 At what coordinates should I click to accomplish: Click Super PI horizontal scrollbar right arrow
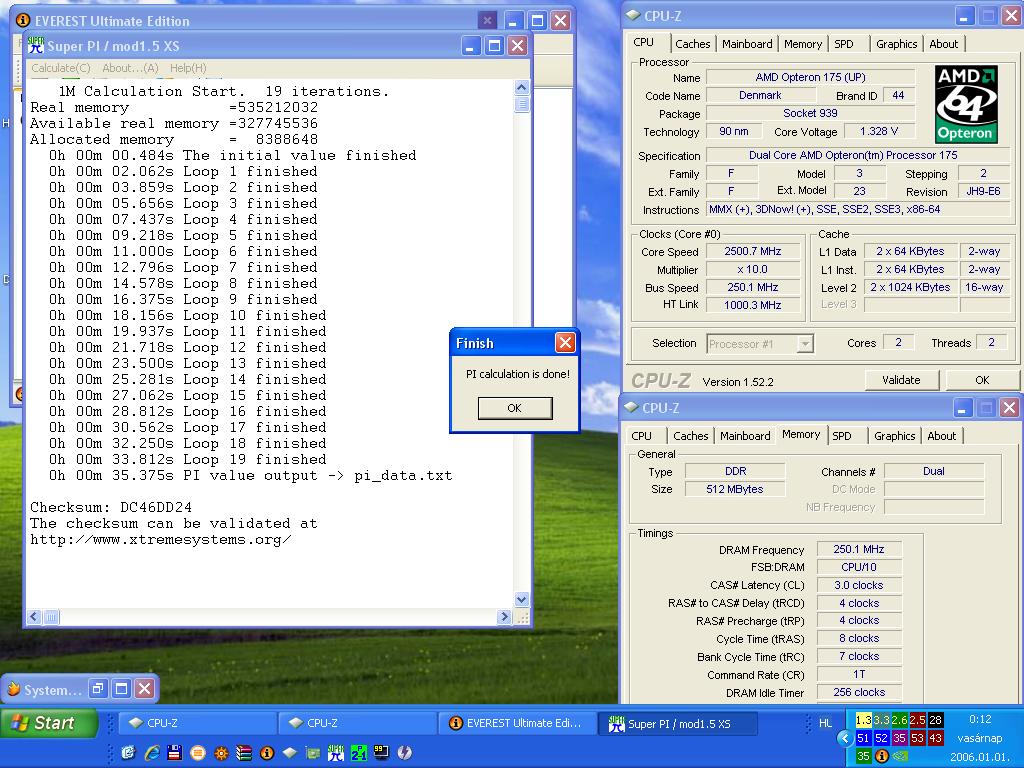click(x=504, y=616)
